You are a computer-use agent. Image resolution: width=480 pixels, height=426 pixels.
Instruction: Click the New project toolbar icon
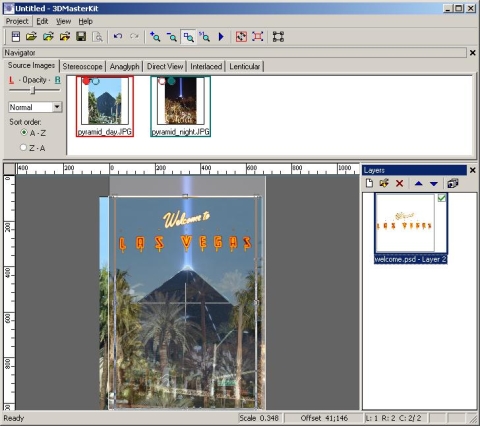pos(16,36)
